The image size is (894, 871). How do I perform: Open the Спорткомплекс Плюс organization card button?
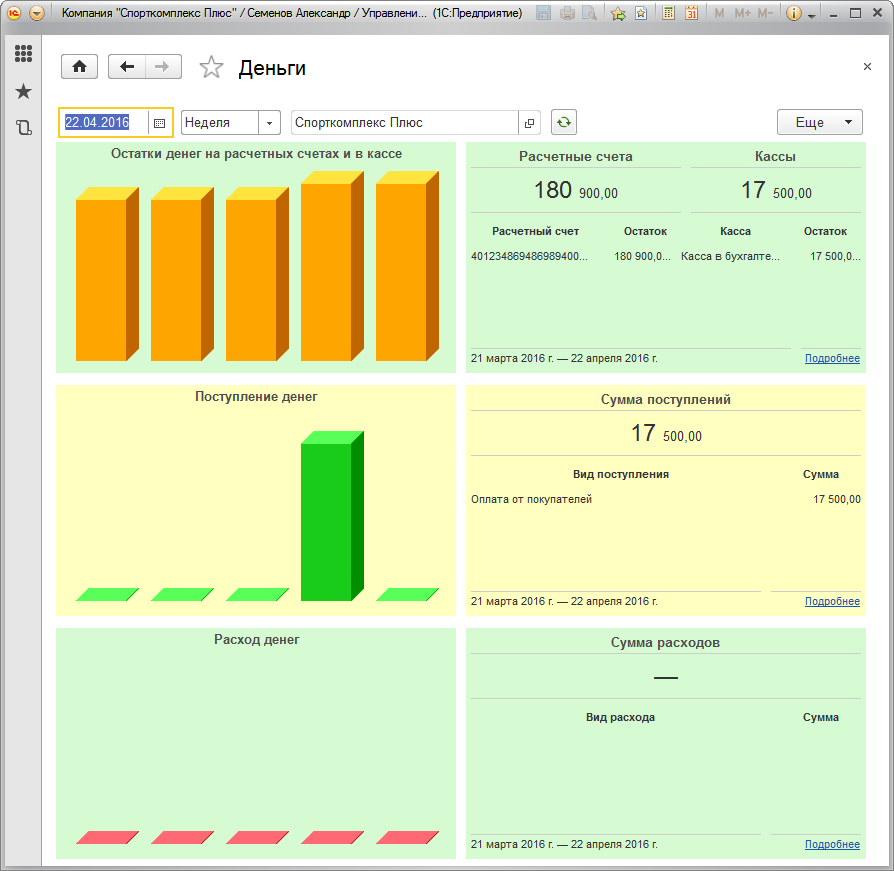(x=529, y=123)
